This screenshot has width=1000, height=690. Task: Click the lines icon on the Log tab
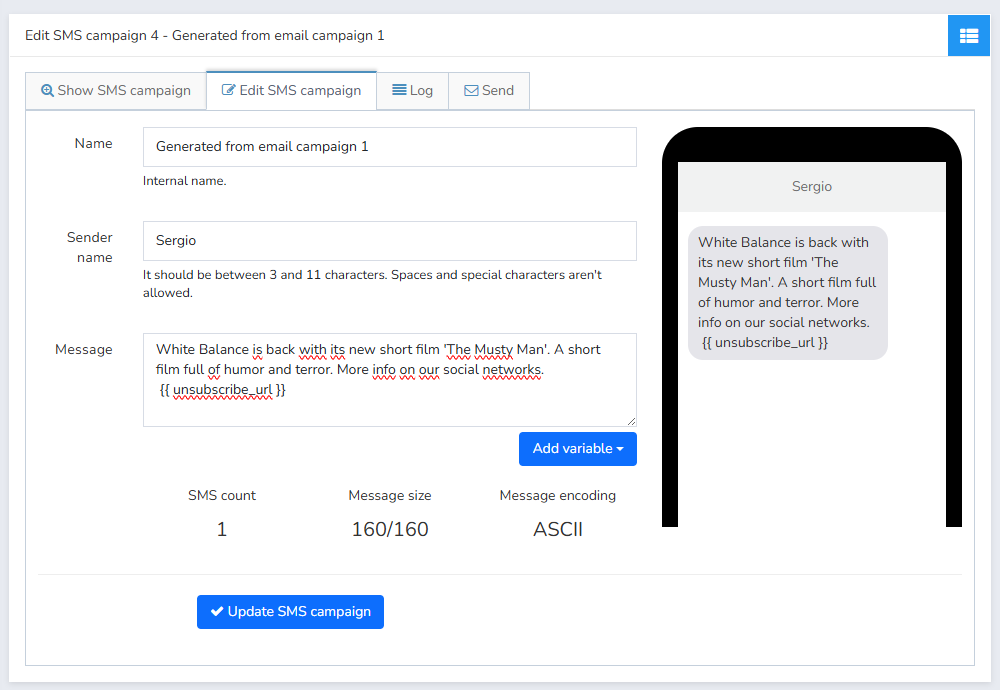tap(399, 90)
